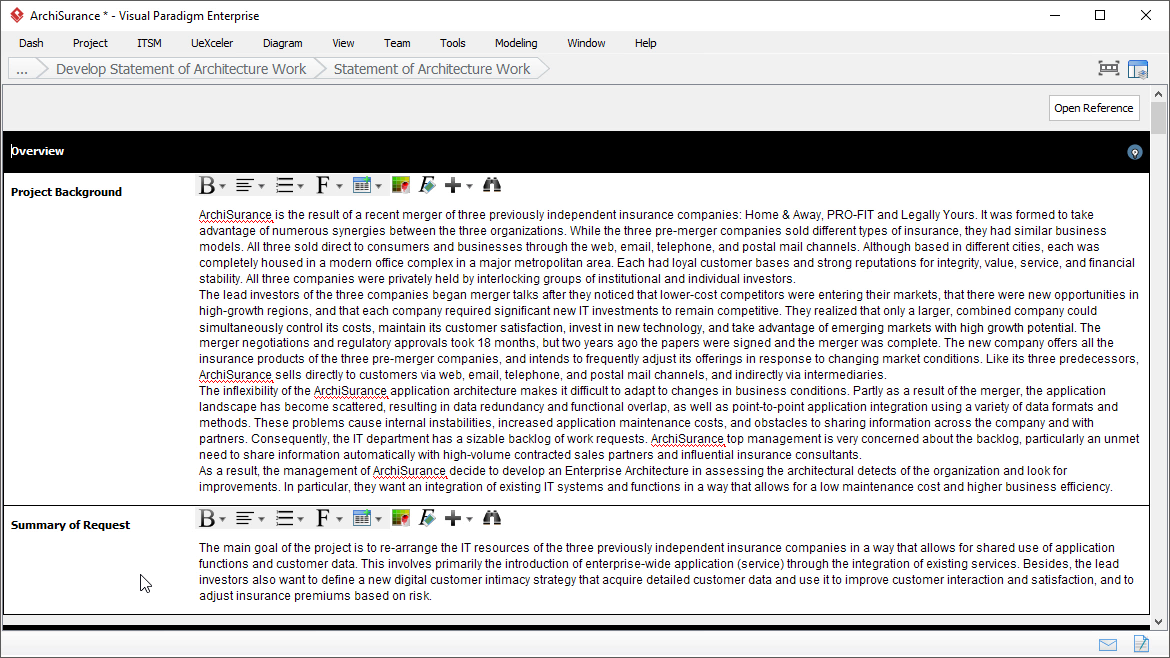
Task: Open the Tools menu
Action: [453, 43]
